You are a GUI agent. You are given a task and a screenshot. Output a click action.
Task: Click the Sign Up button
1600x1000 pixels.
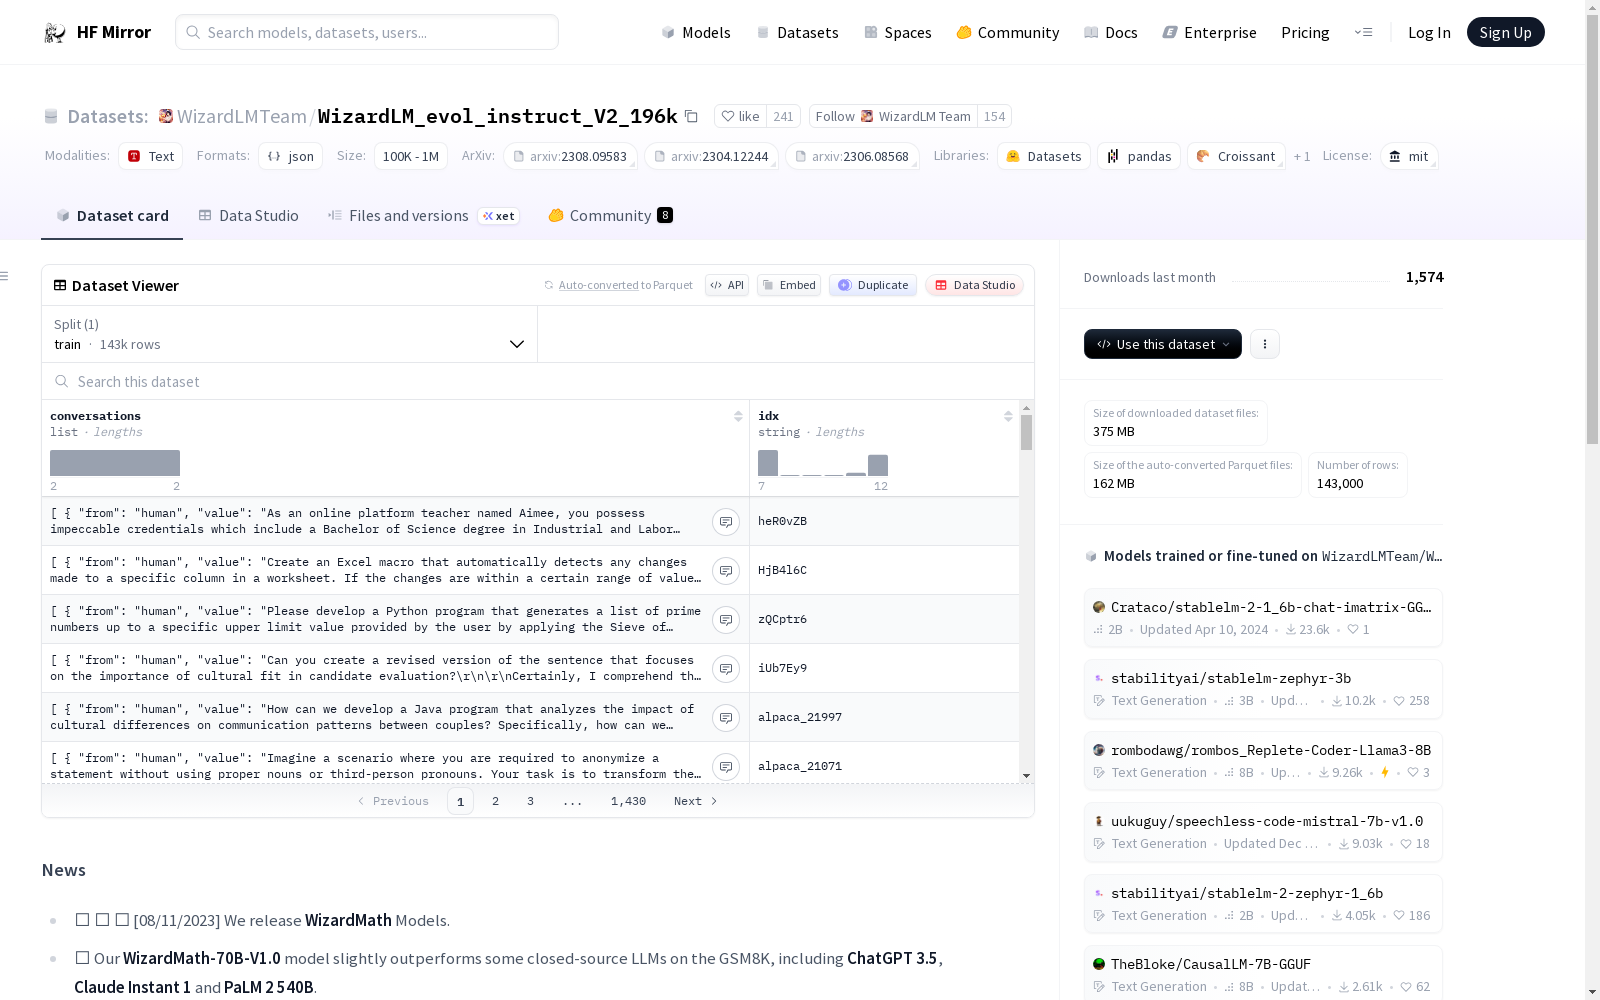pyautogui.click(x=1505, y=32)
